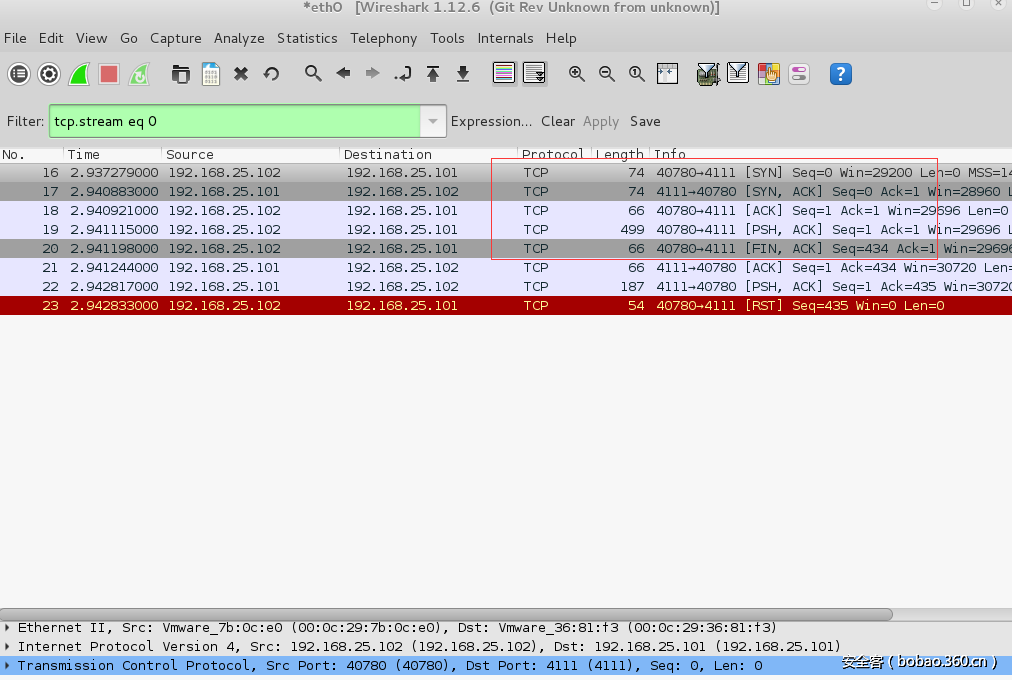Click the Expression... filter button
The width and height of the screenshot is (1012, 680).
click(x=491, y=122)
